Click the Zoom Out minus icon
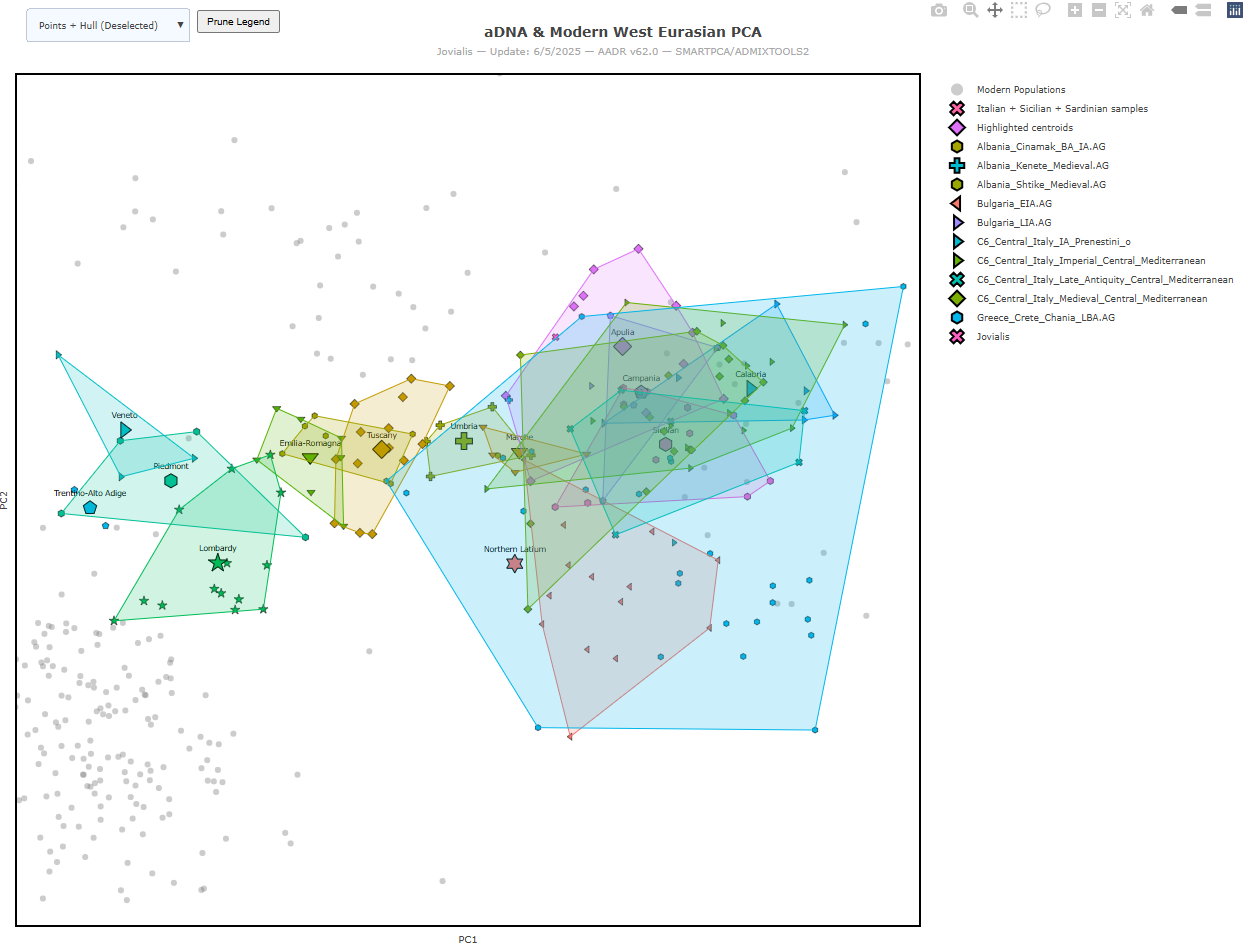The width and height of the screenshot is (1245, 943). (x=1099, y=10)
